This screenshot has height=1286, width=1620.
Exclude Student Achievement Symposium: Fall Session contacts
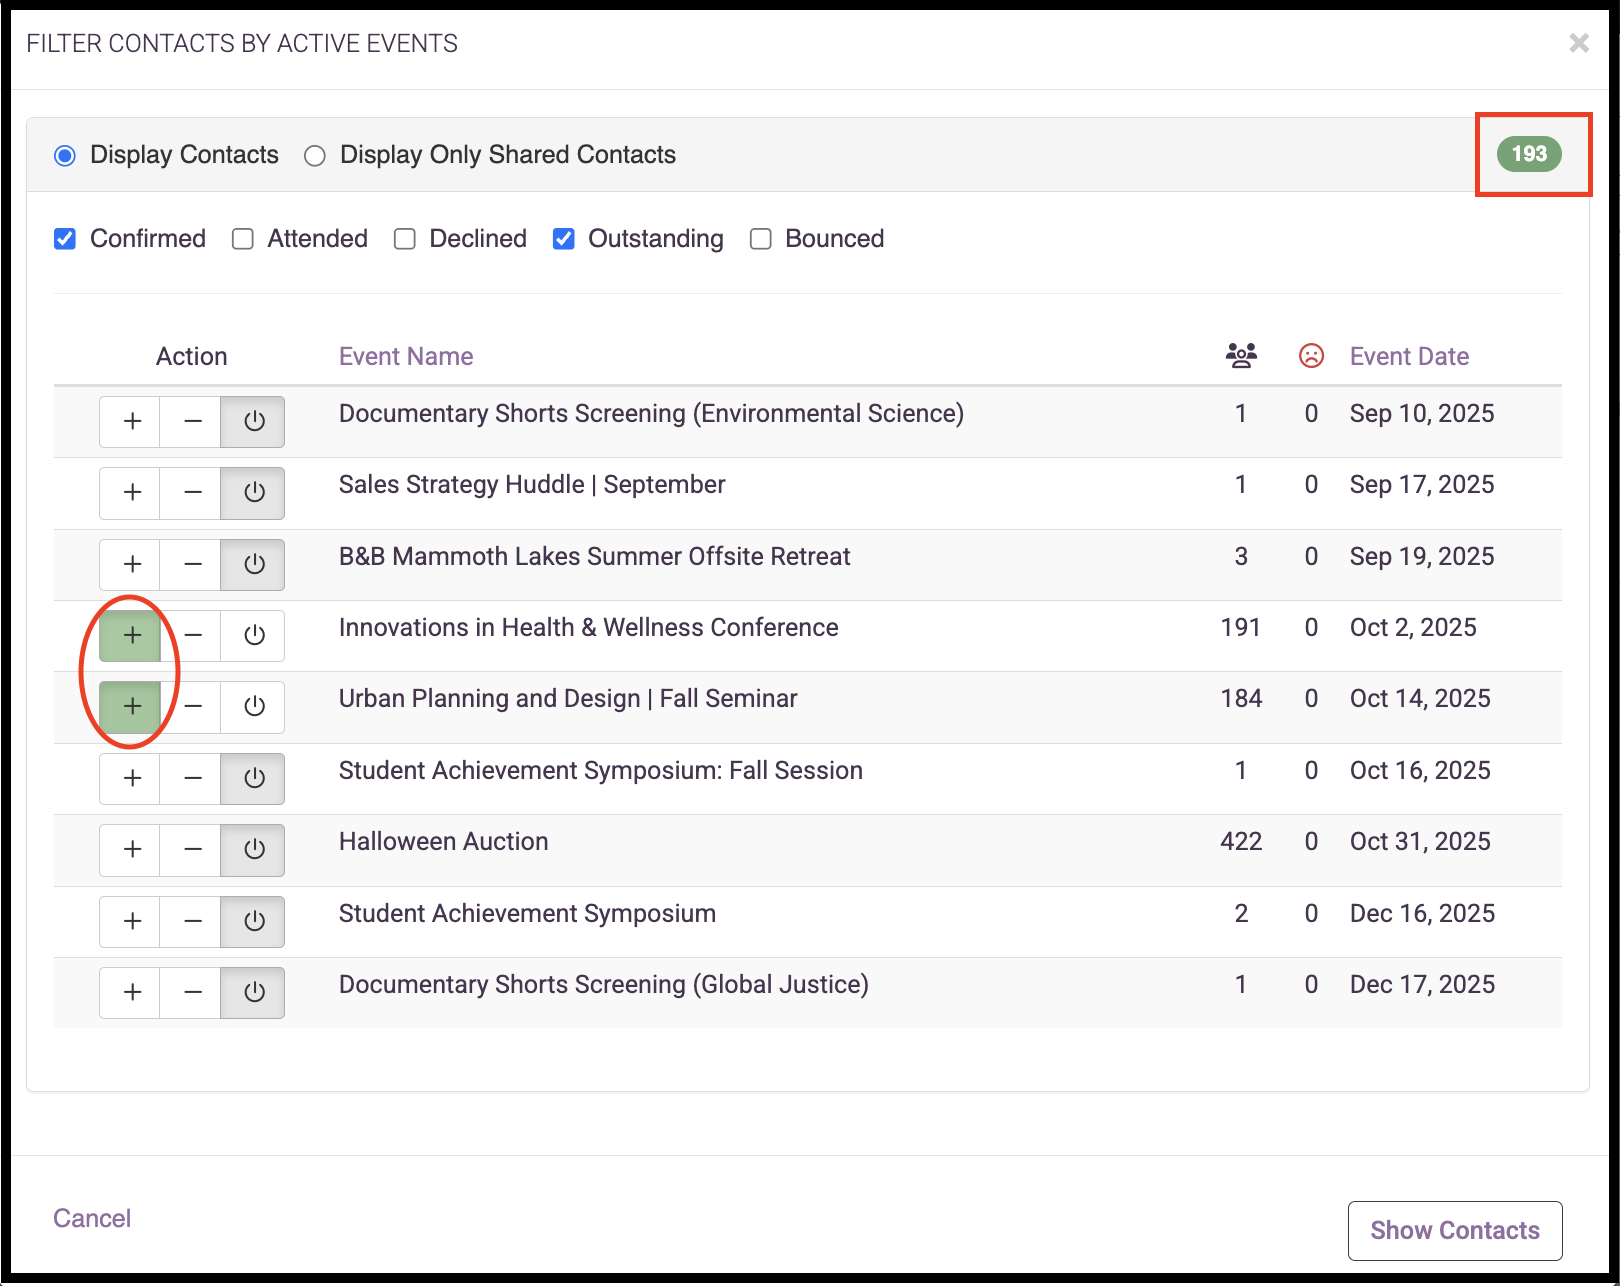click(192, 778)
